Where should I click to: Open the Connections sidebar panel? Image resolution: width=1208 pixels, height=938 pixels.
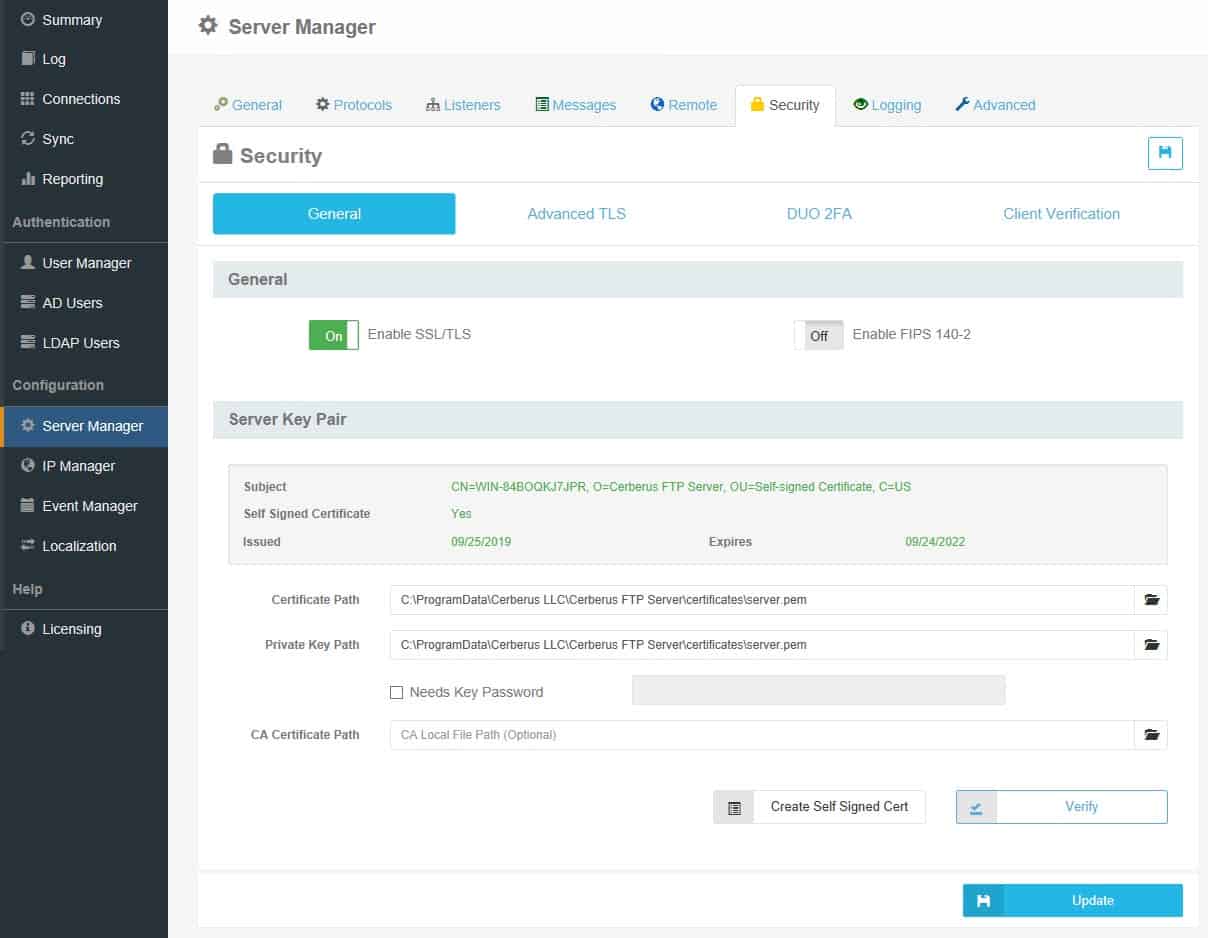(80, 99)
